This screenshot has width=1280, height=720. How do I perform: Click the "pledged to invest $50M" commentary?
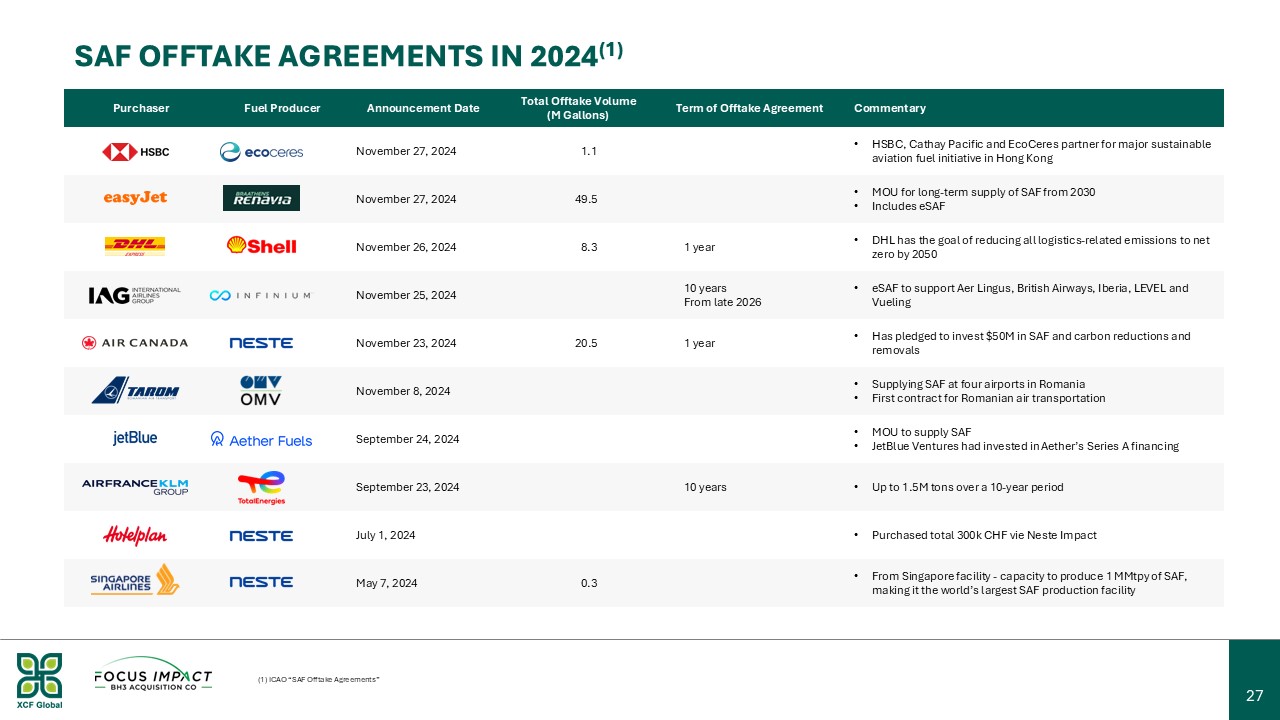pos(1031,343)
